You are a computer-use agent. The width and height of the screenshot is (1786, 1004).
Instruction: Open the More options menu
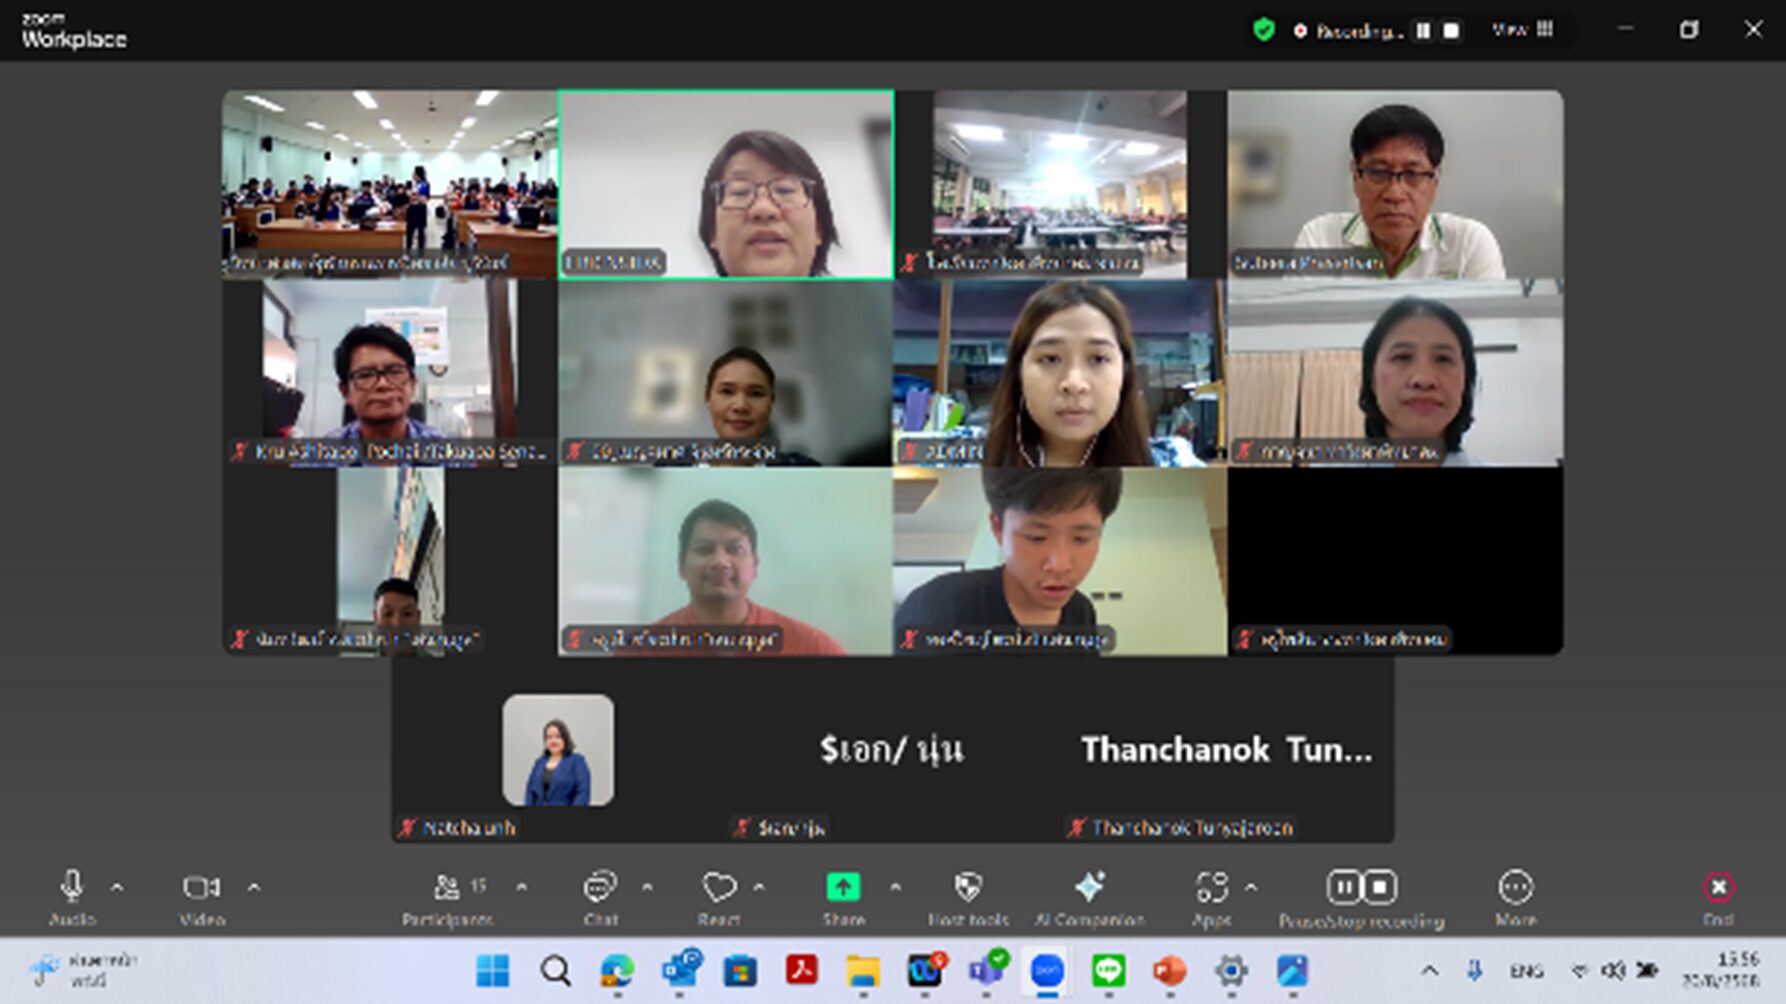coord(1515,889)
